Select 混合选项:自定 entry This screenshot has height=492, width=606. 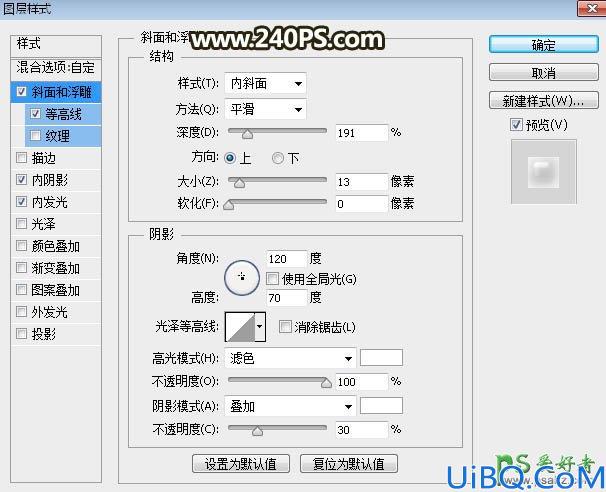click(56, 68)
